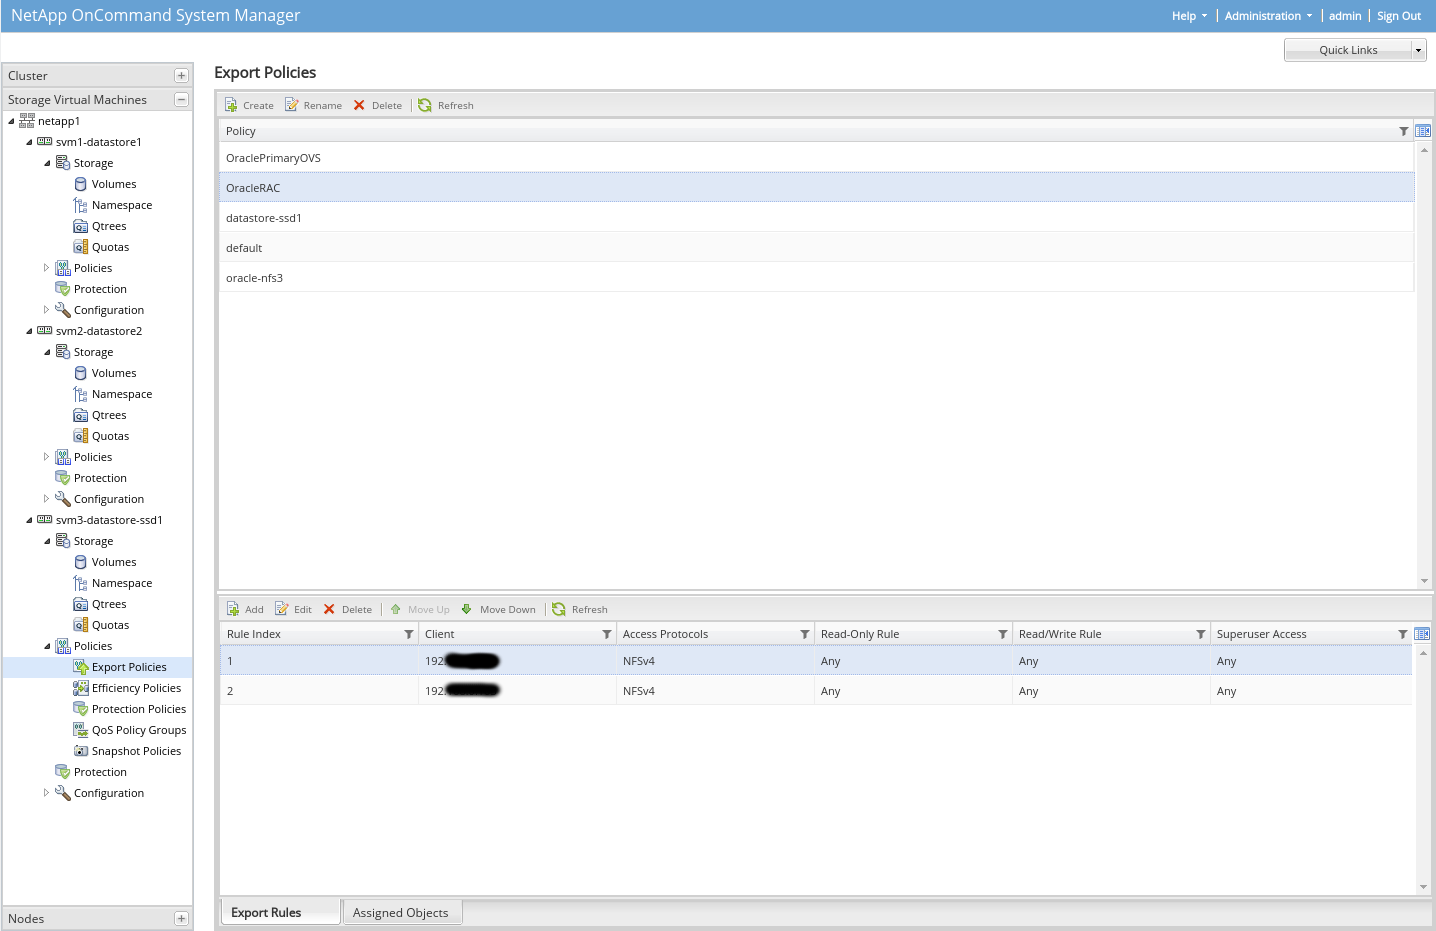The image size is (1436, 931).
Task: Open column chooser in Policy table header
Action: [x=1423, y=131]
